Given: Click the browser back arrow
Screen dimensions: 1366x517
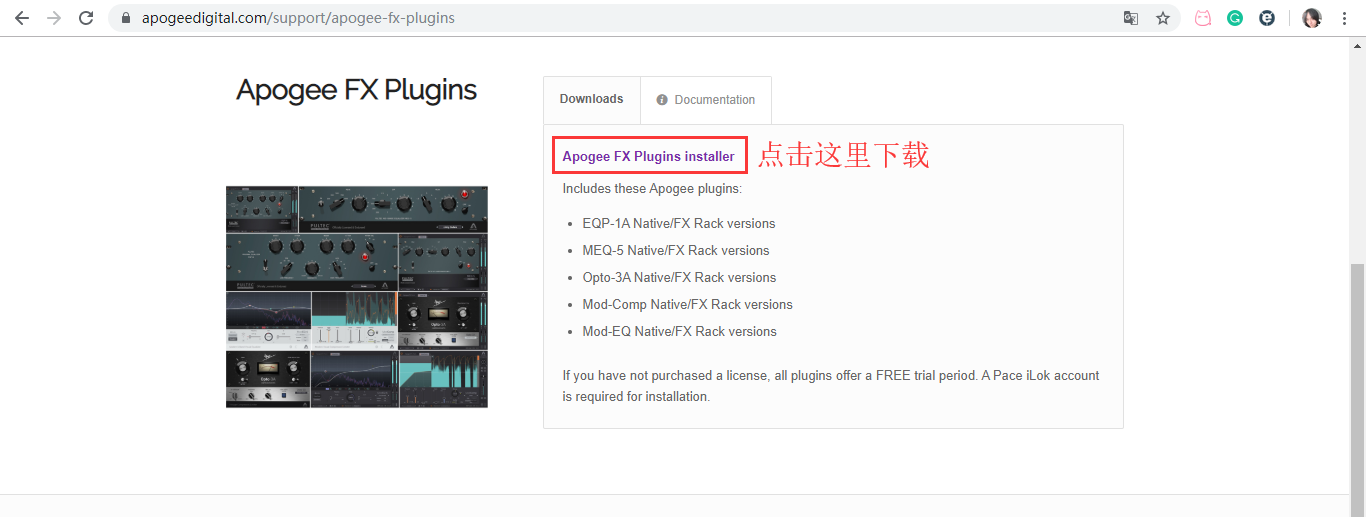Looking at the screenshot, I should (21, 18).
